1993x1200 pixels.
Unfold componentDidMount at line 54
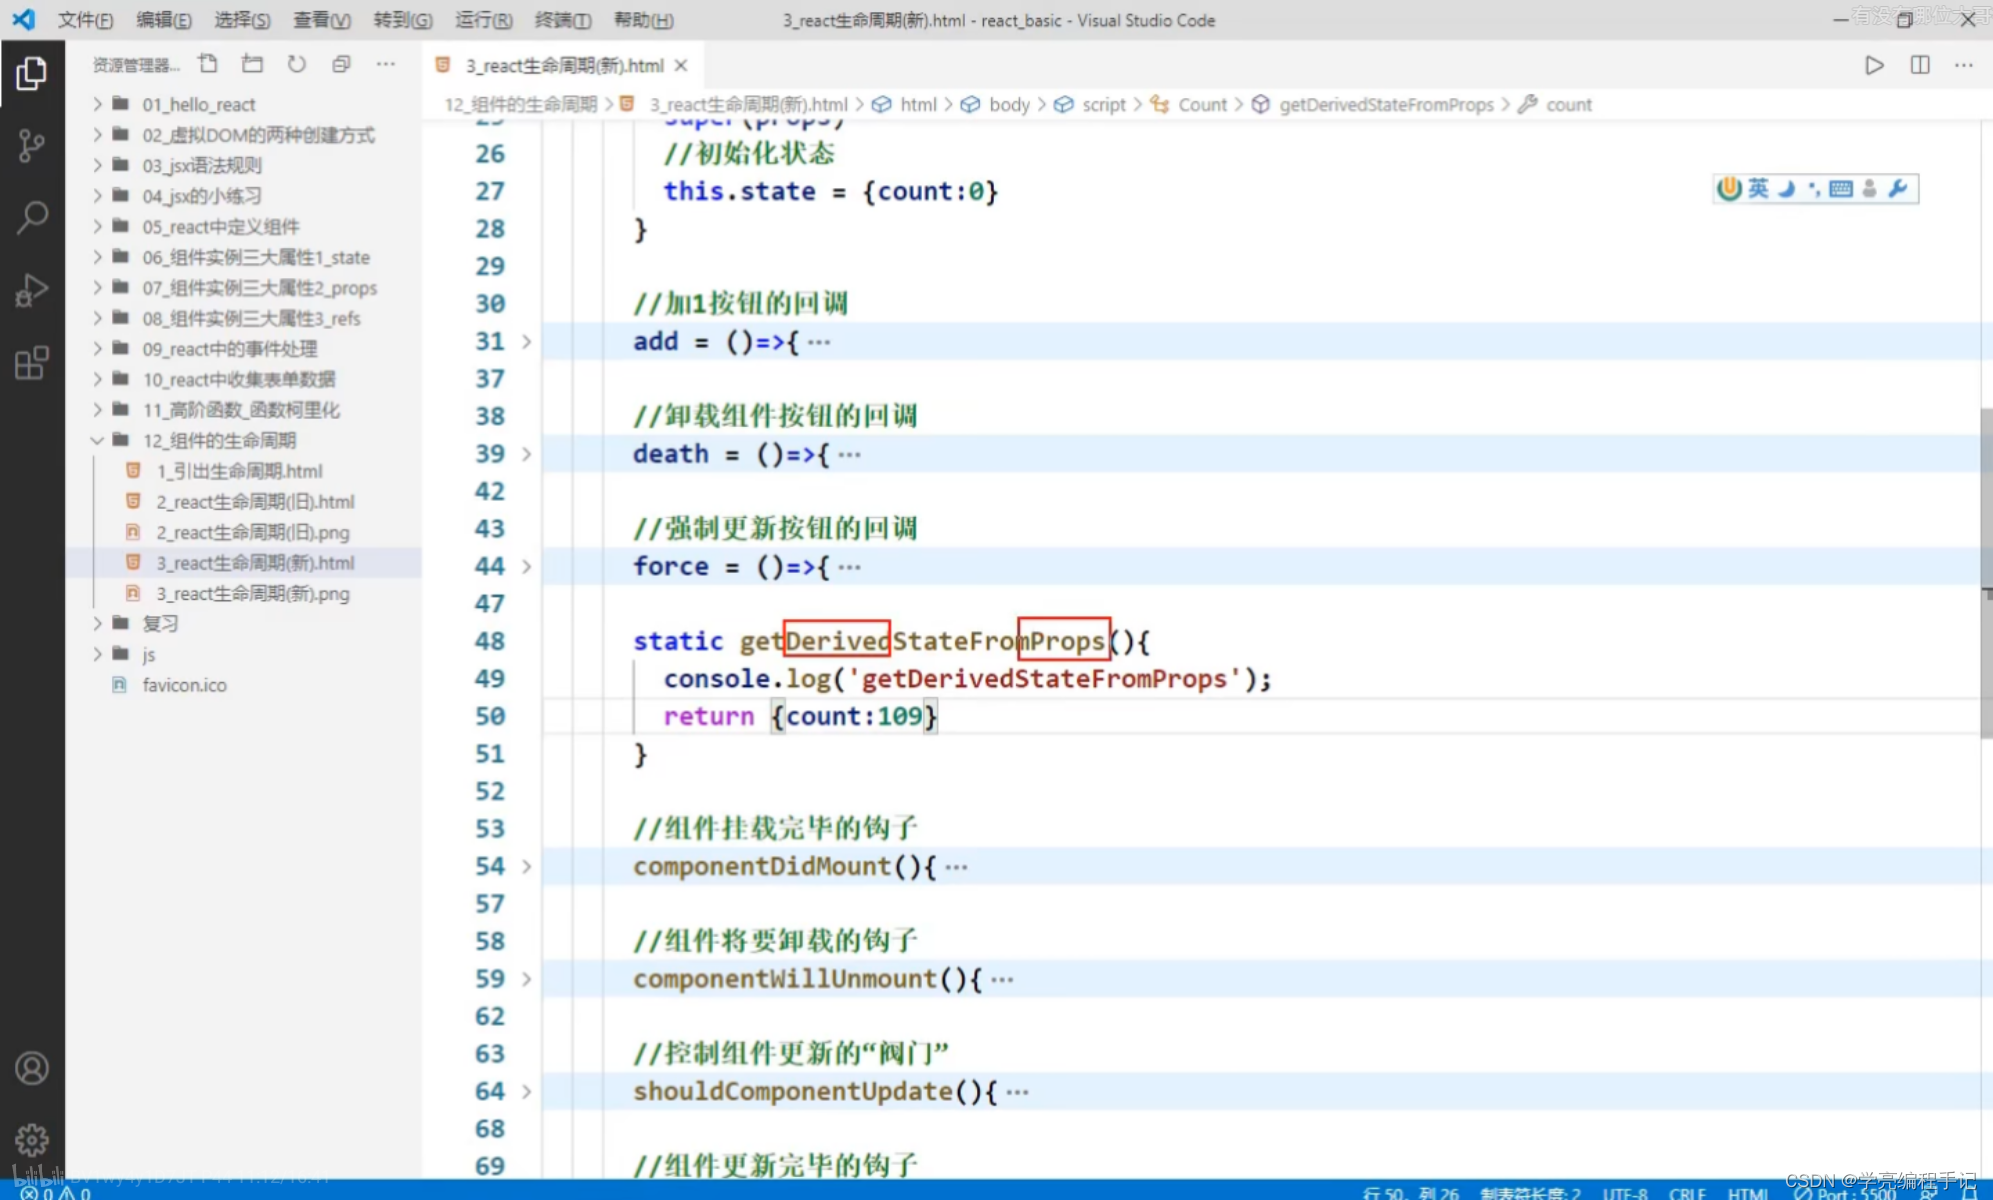(x=526, y=867)
